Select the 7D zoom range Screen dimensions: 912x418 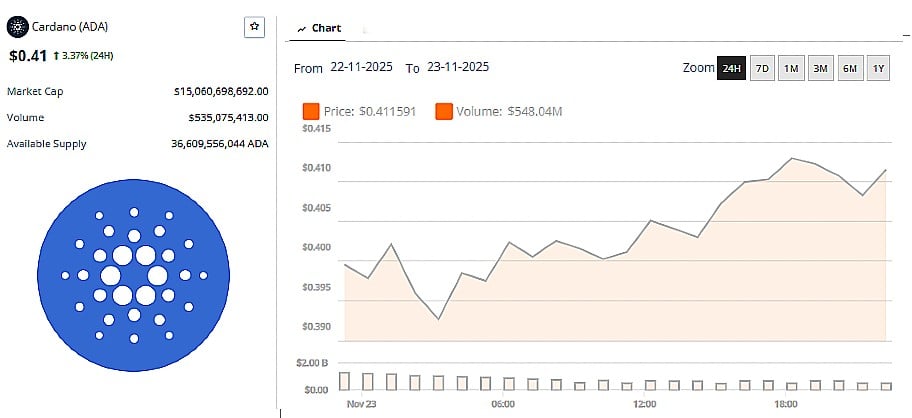(762, 68)
